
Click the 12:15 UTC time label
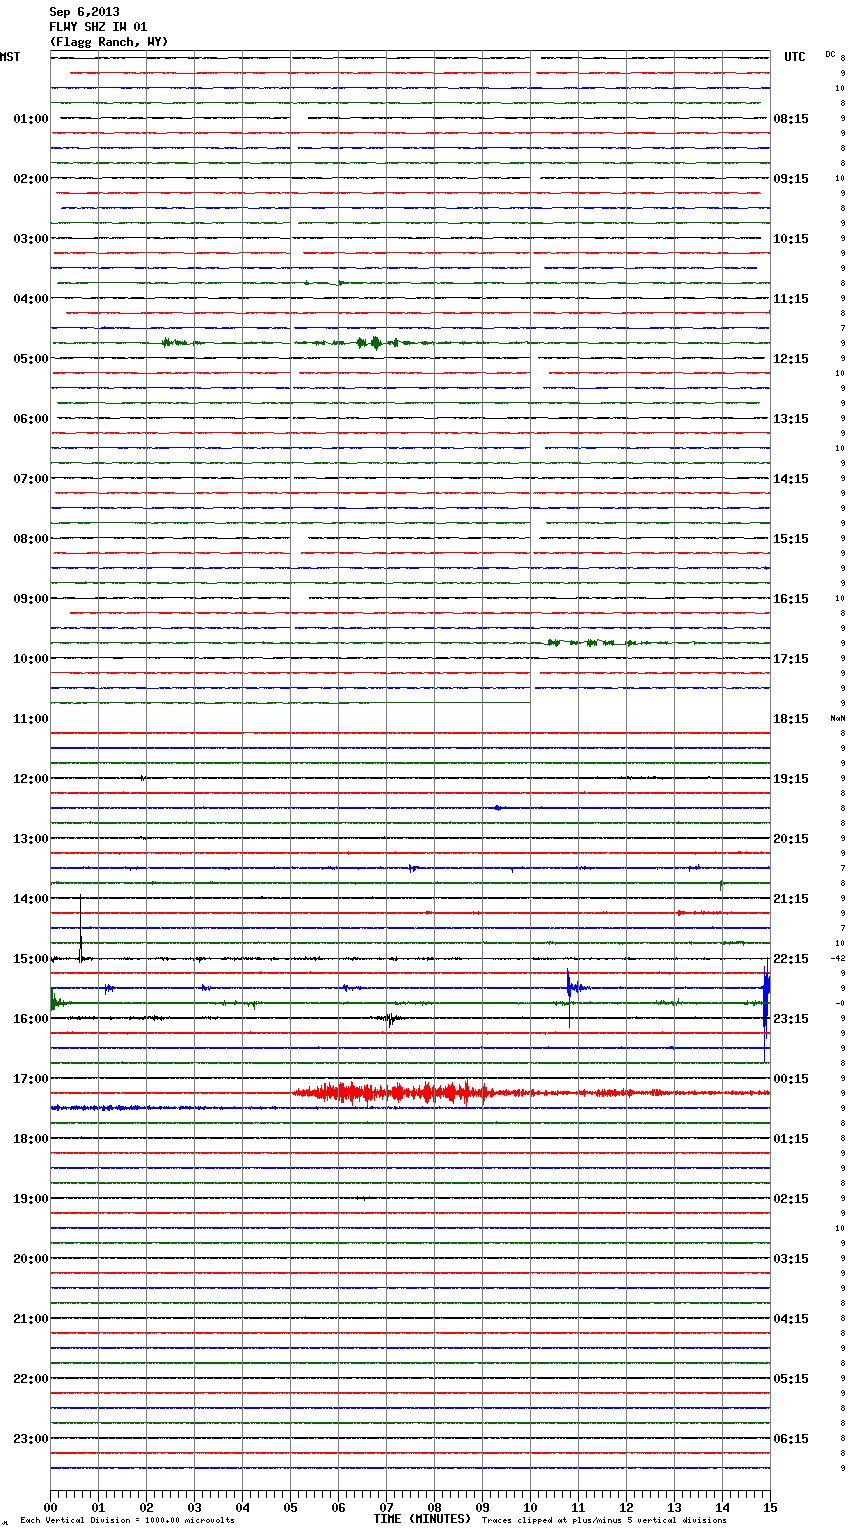coord(791,359)
